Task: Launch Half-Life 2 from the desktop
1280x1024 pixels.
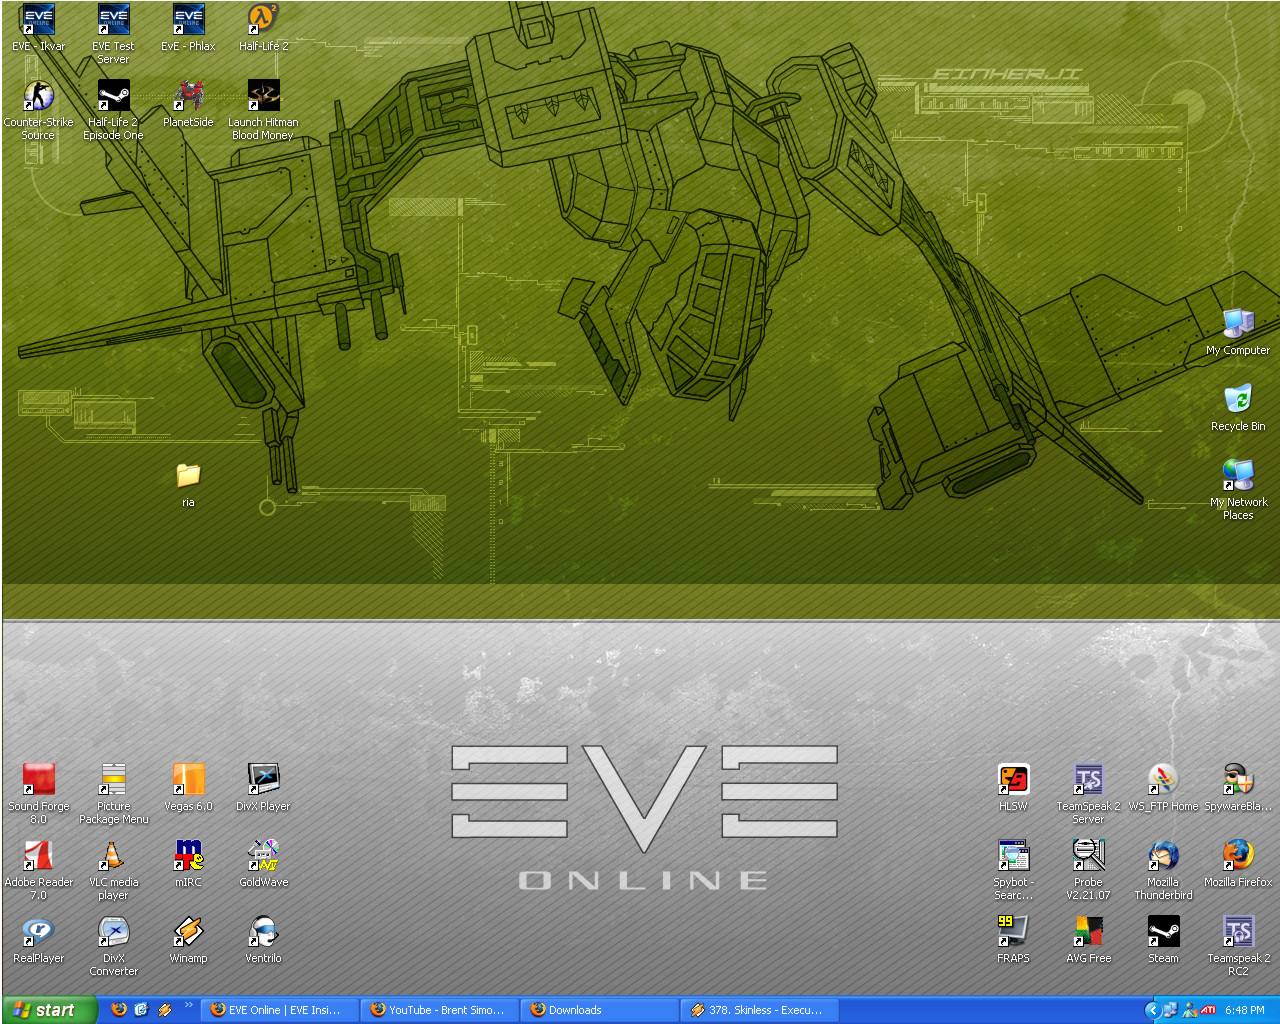Action: point(263,28)
